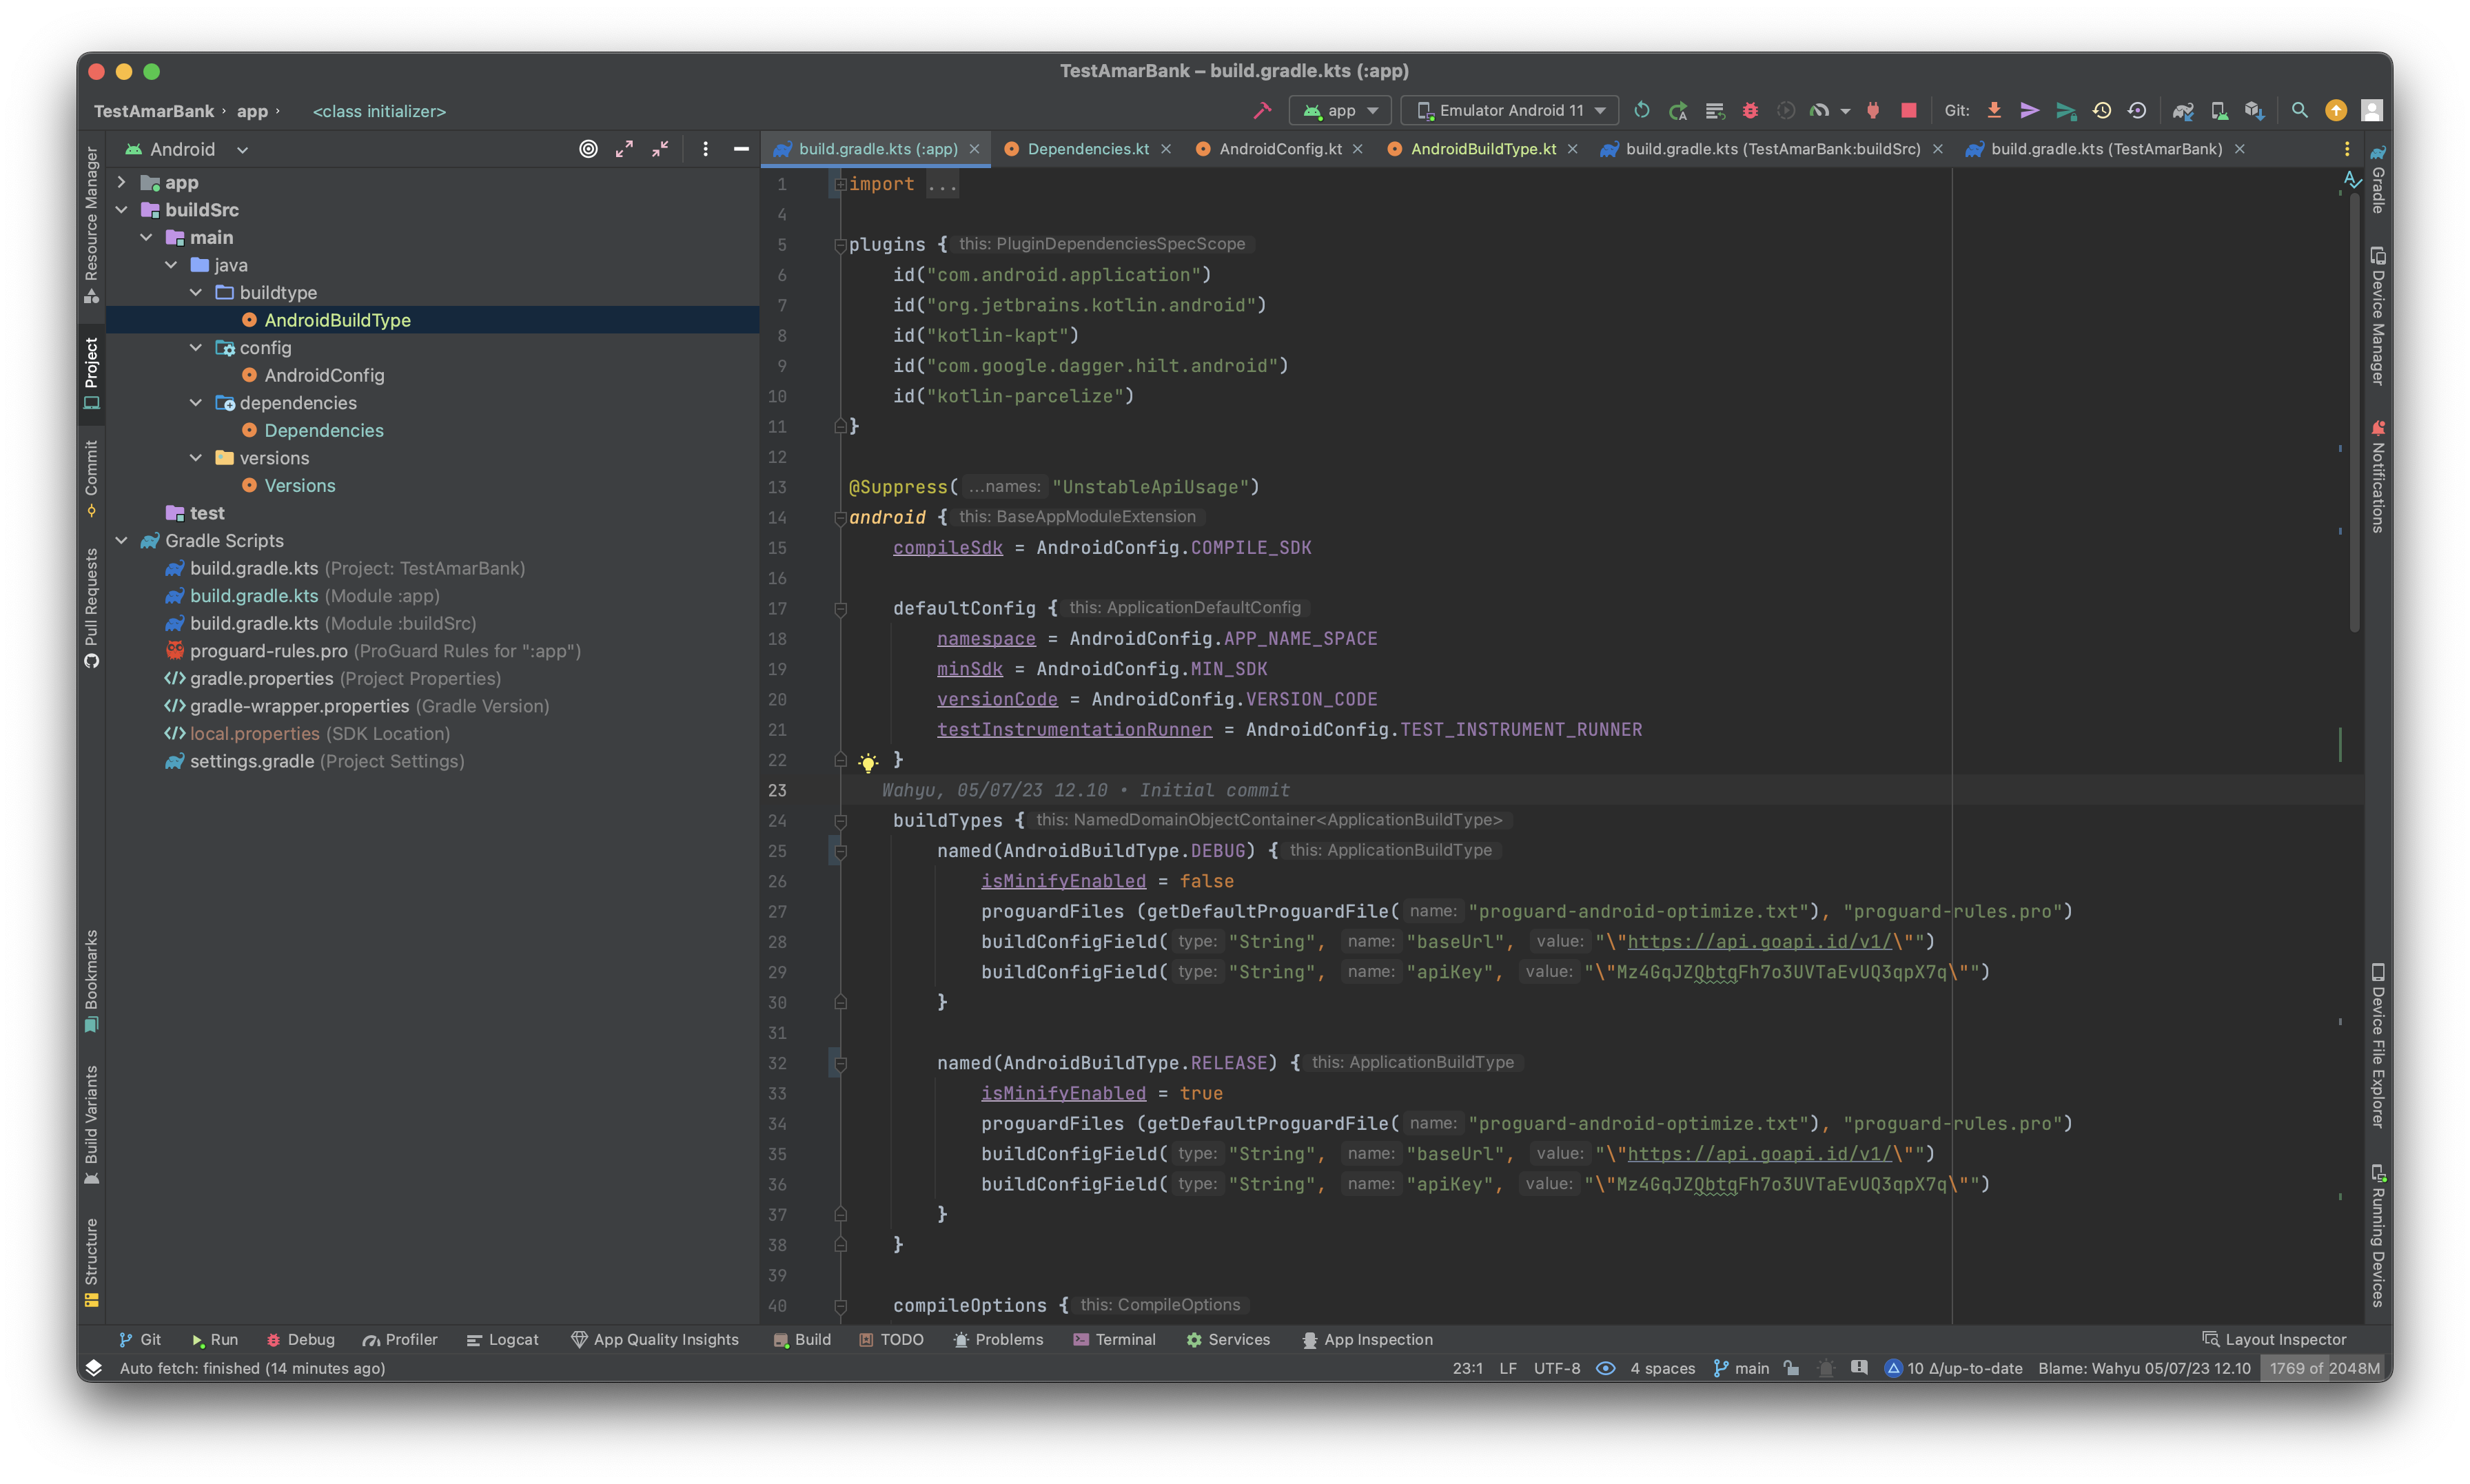Collapse the buildtype package node

tap(196, 292)
